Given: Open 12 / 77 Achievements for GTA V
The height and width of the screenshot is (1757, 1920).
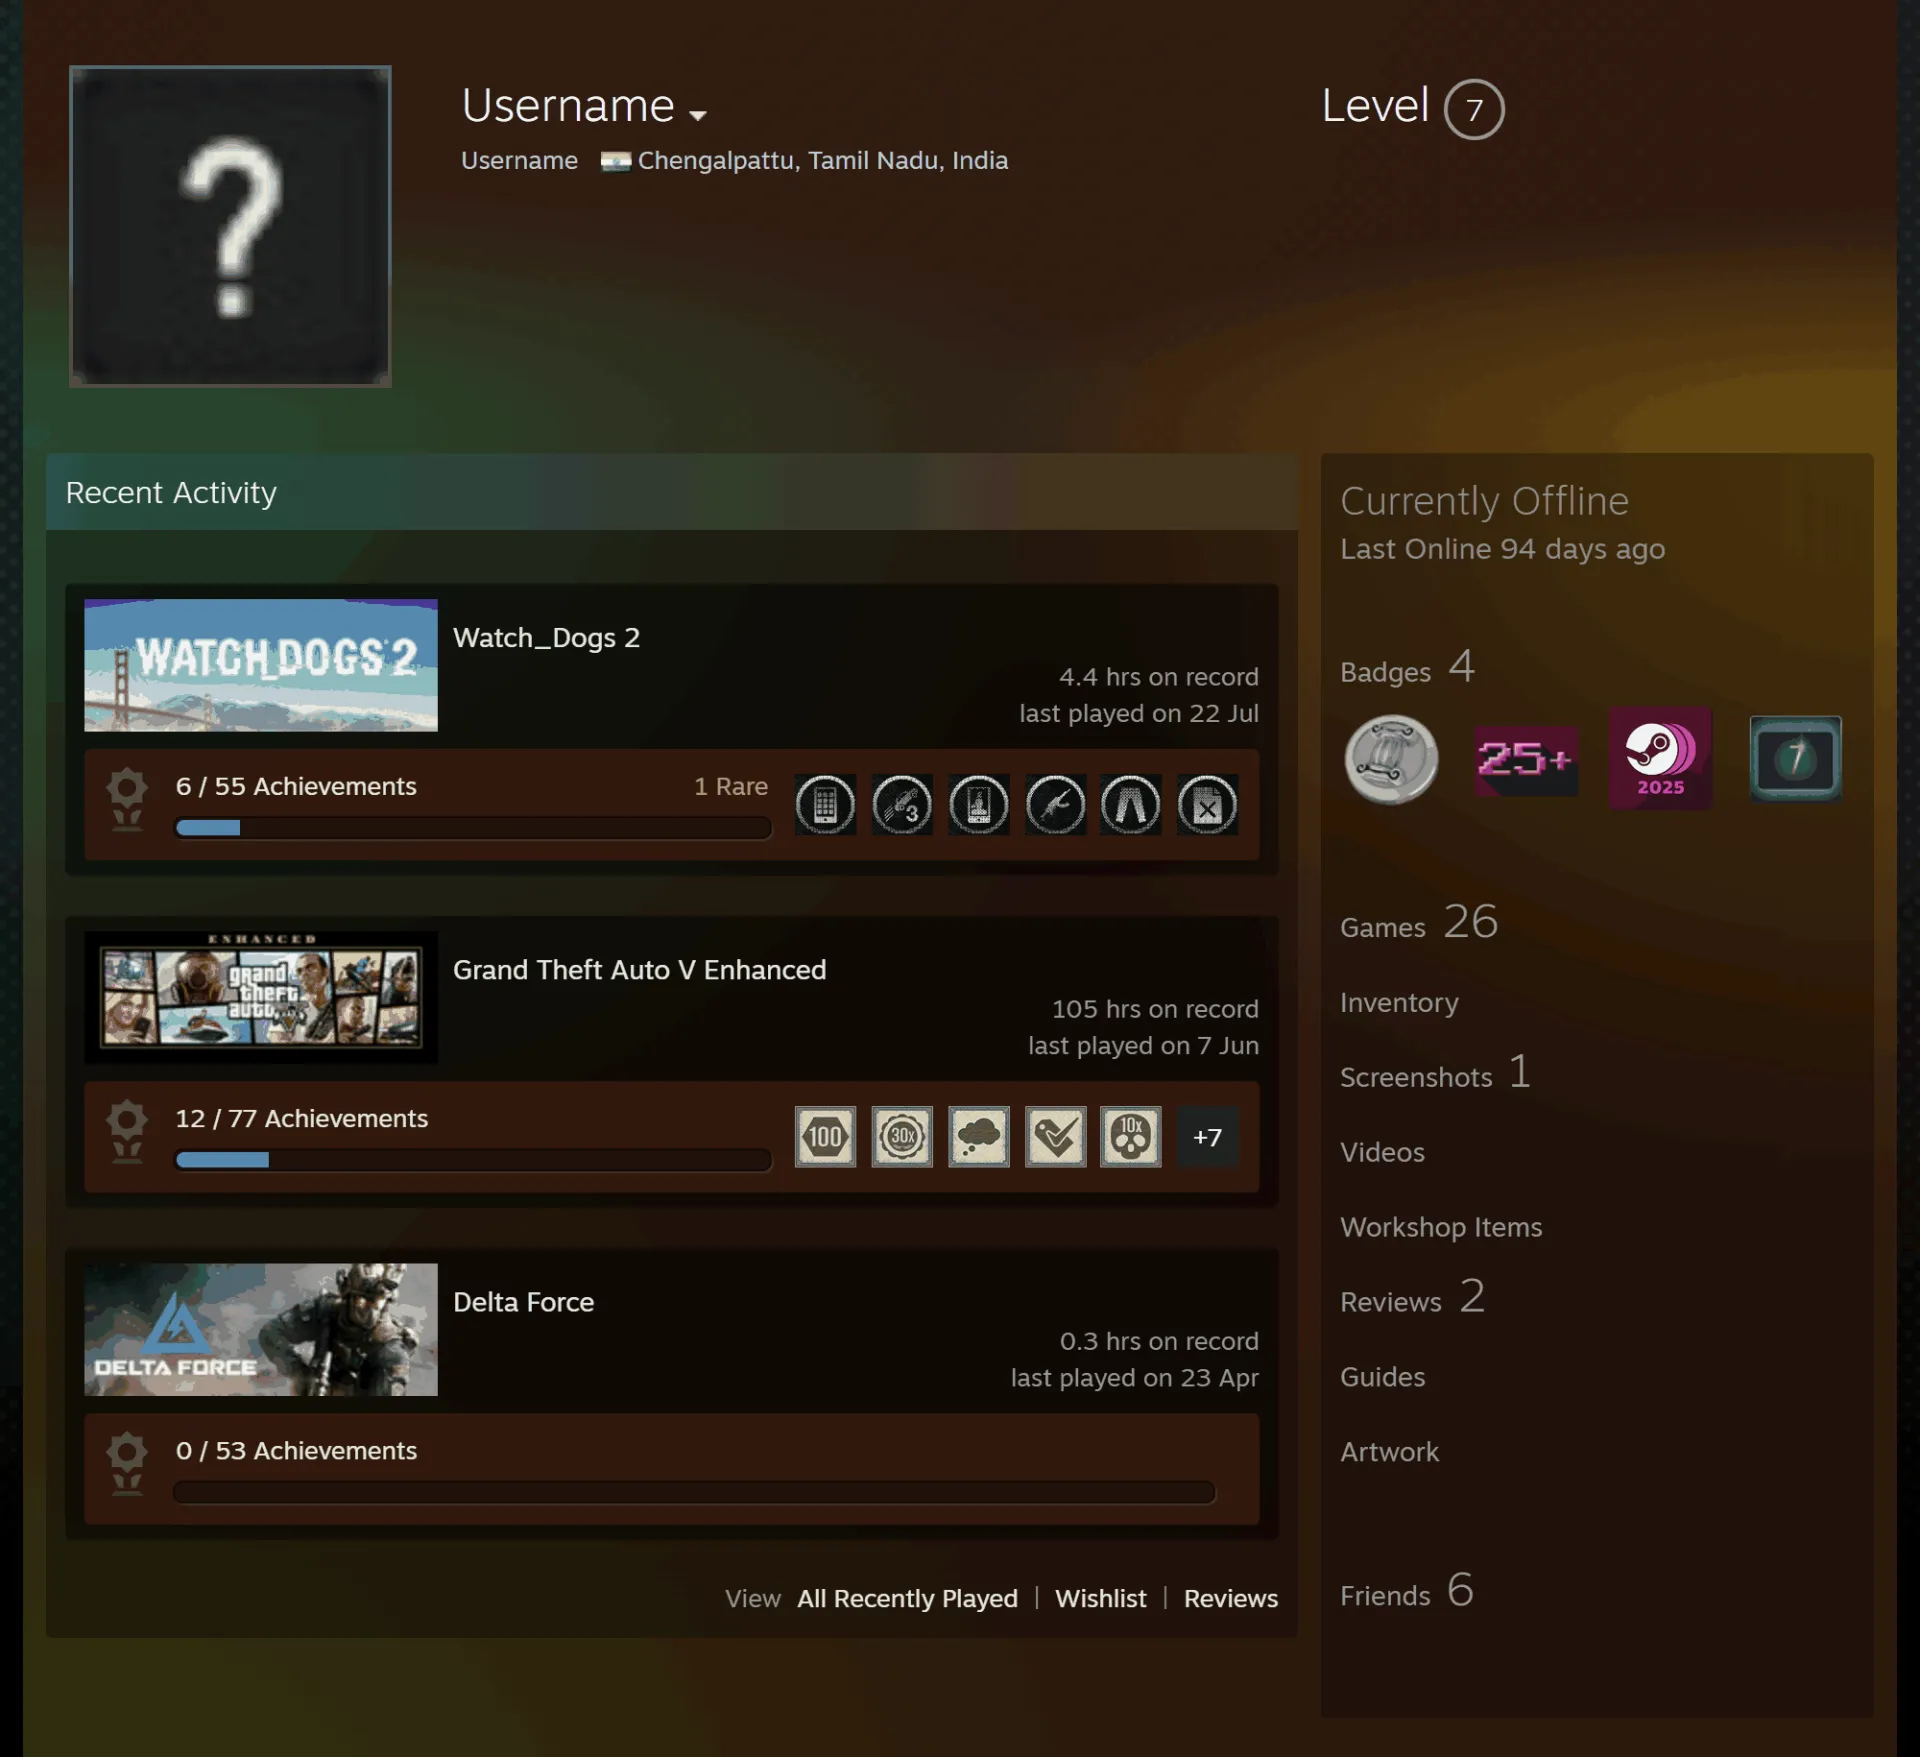Looking at the screenshot, I should (x=301, y=1118).
